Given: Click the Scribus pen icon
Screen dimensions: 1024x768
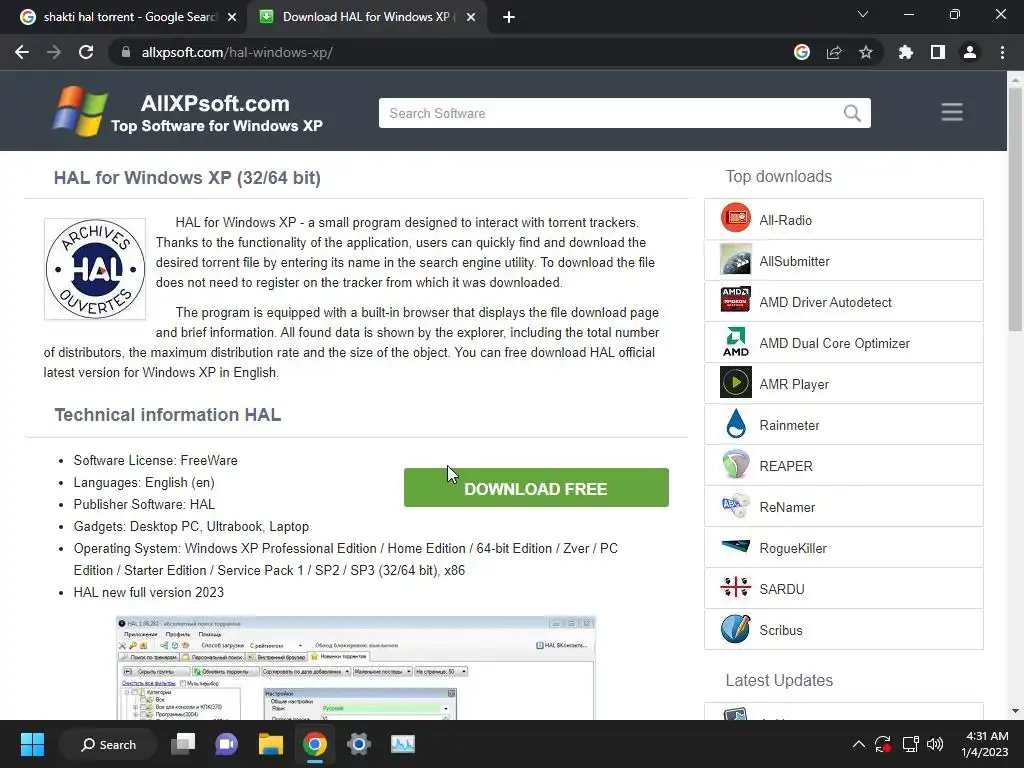Looking at the screenshot, I should 735,628.
